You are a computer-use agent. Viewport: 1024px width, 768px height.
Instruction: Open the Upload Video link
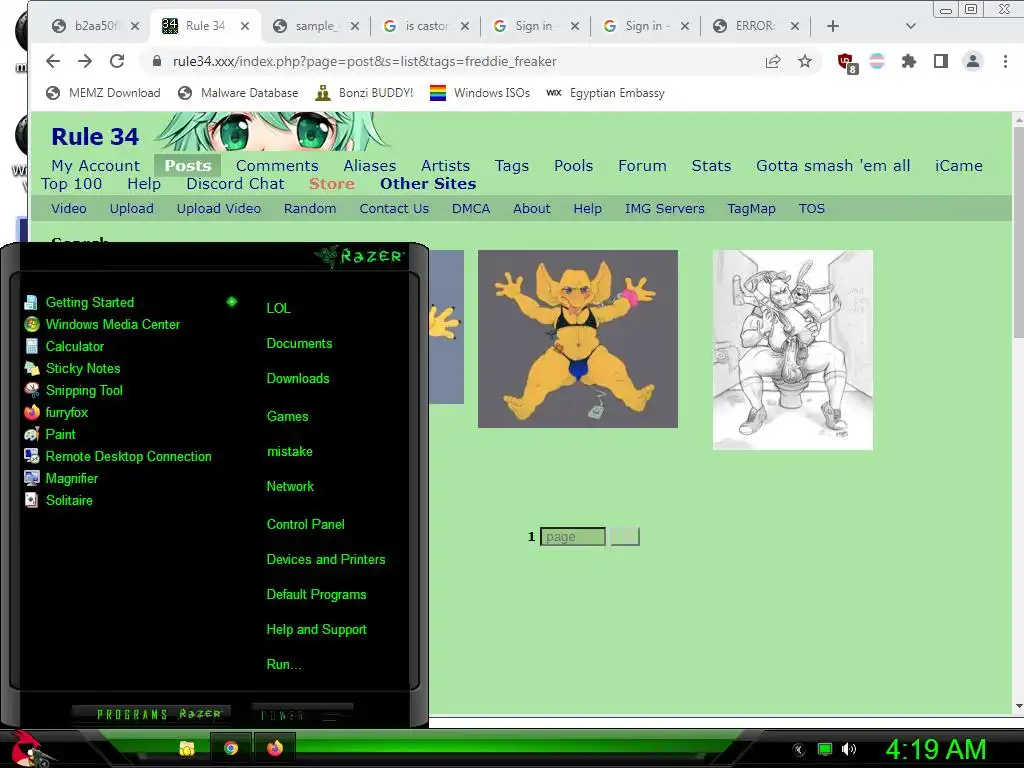219,208
